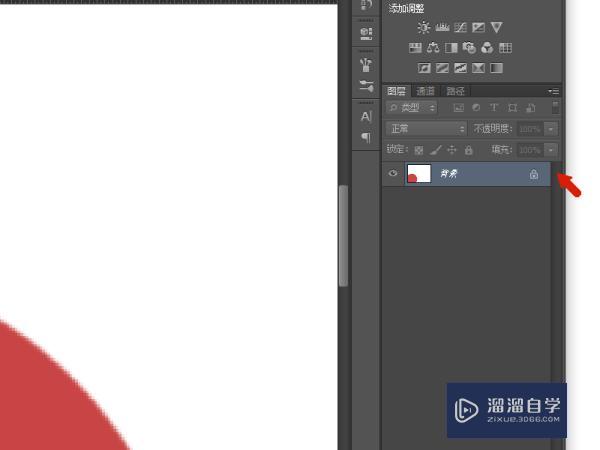
Task: Add a Color Balance adjustment (scales icon)
Action: 433,48
